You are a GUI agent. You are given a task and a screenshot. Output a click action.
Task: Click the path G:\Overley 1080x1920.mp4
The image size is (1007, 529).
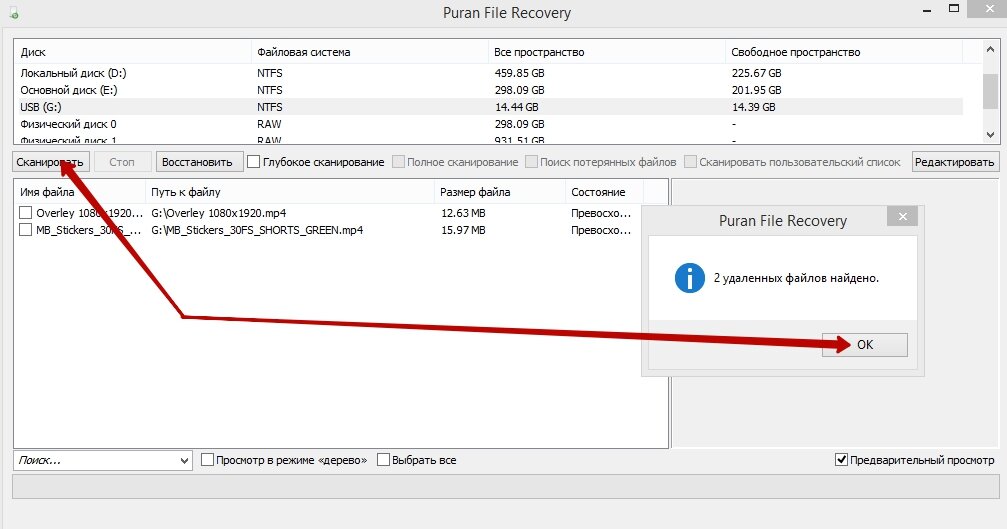click(218, 212)
